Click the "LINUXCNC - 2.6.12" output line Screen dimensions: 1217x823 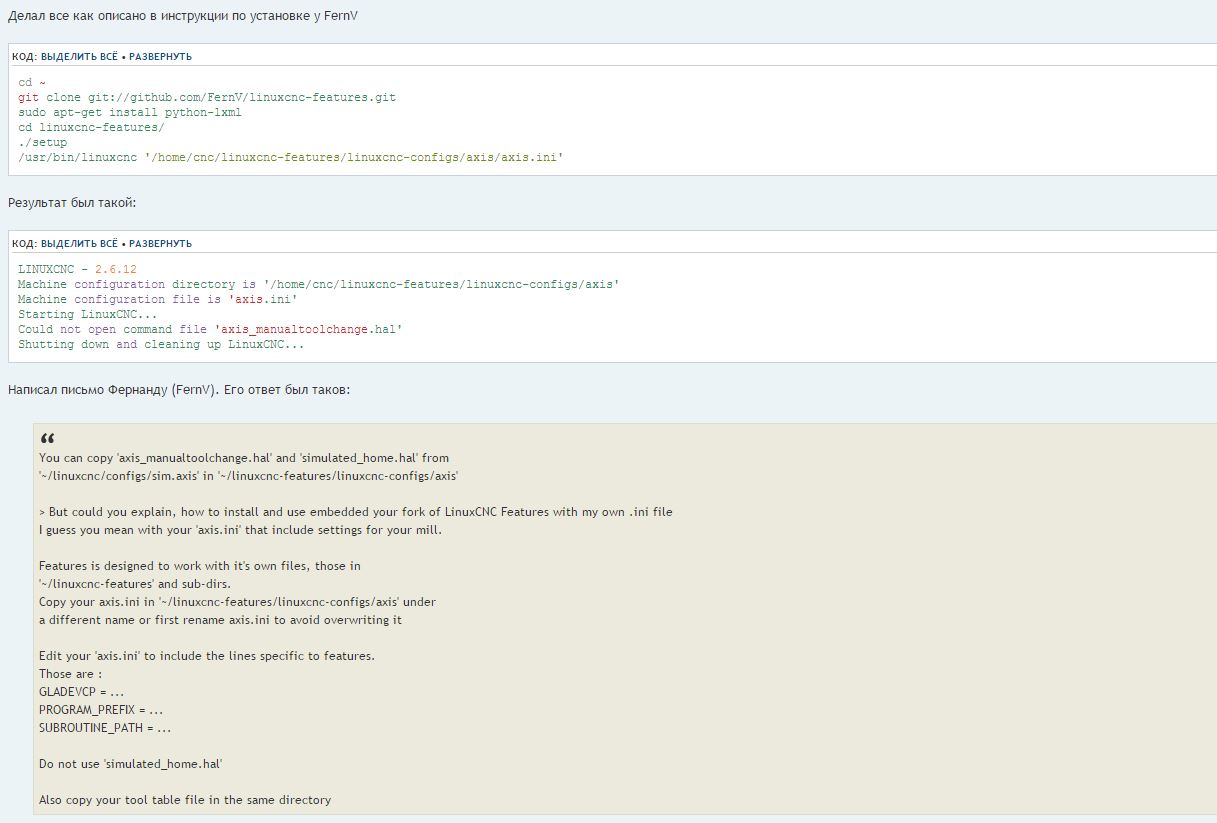click(77, 270)
